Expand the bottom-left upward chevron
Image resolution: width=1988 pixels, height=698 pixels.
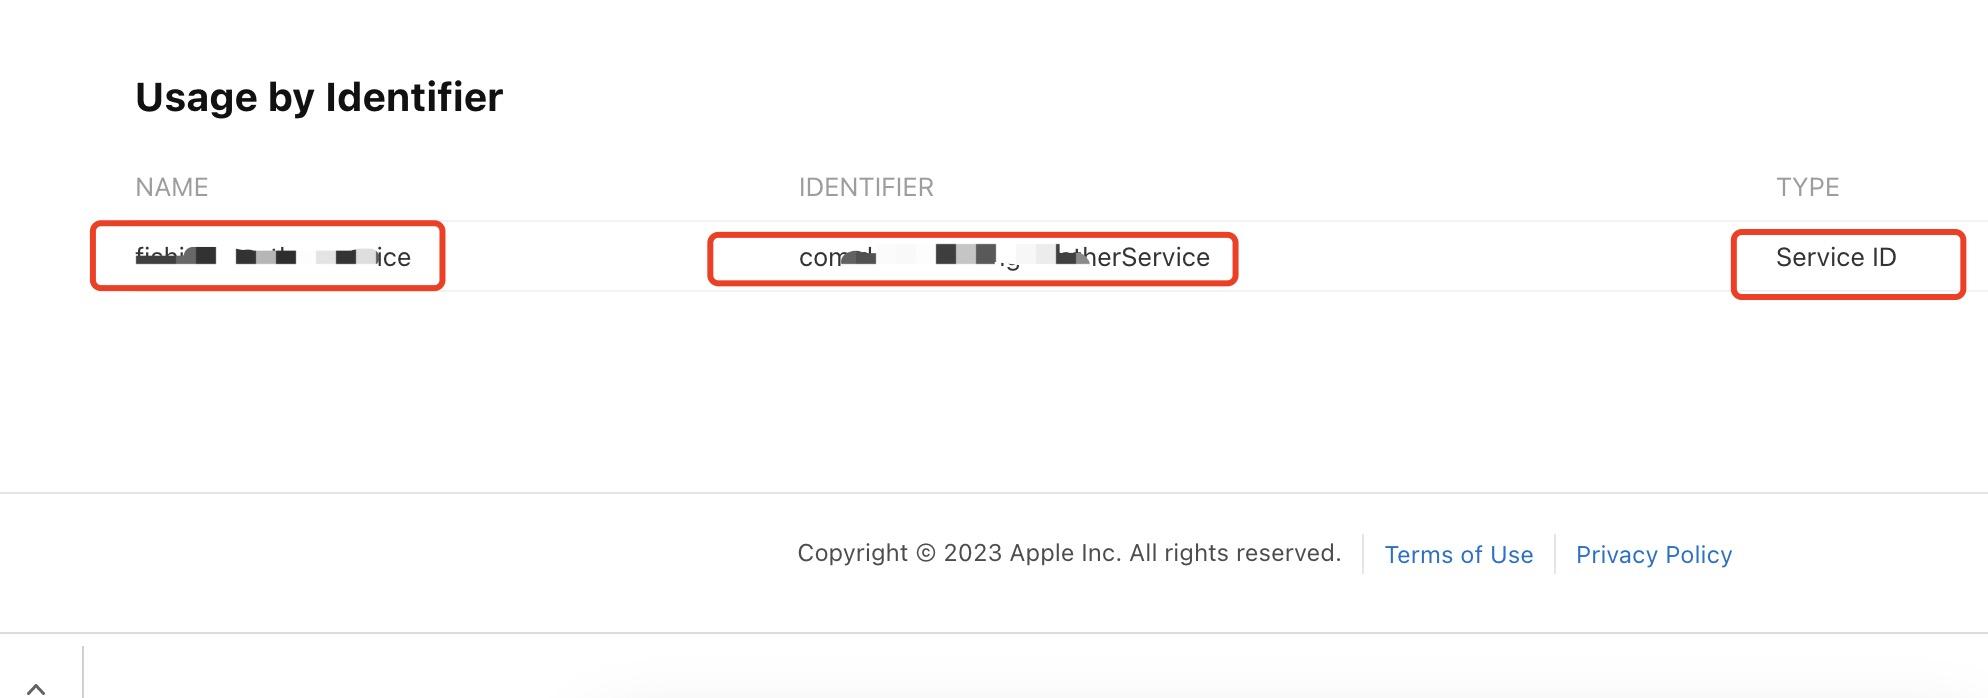(x=36, y=688)
